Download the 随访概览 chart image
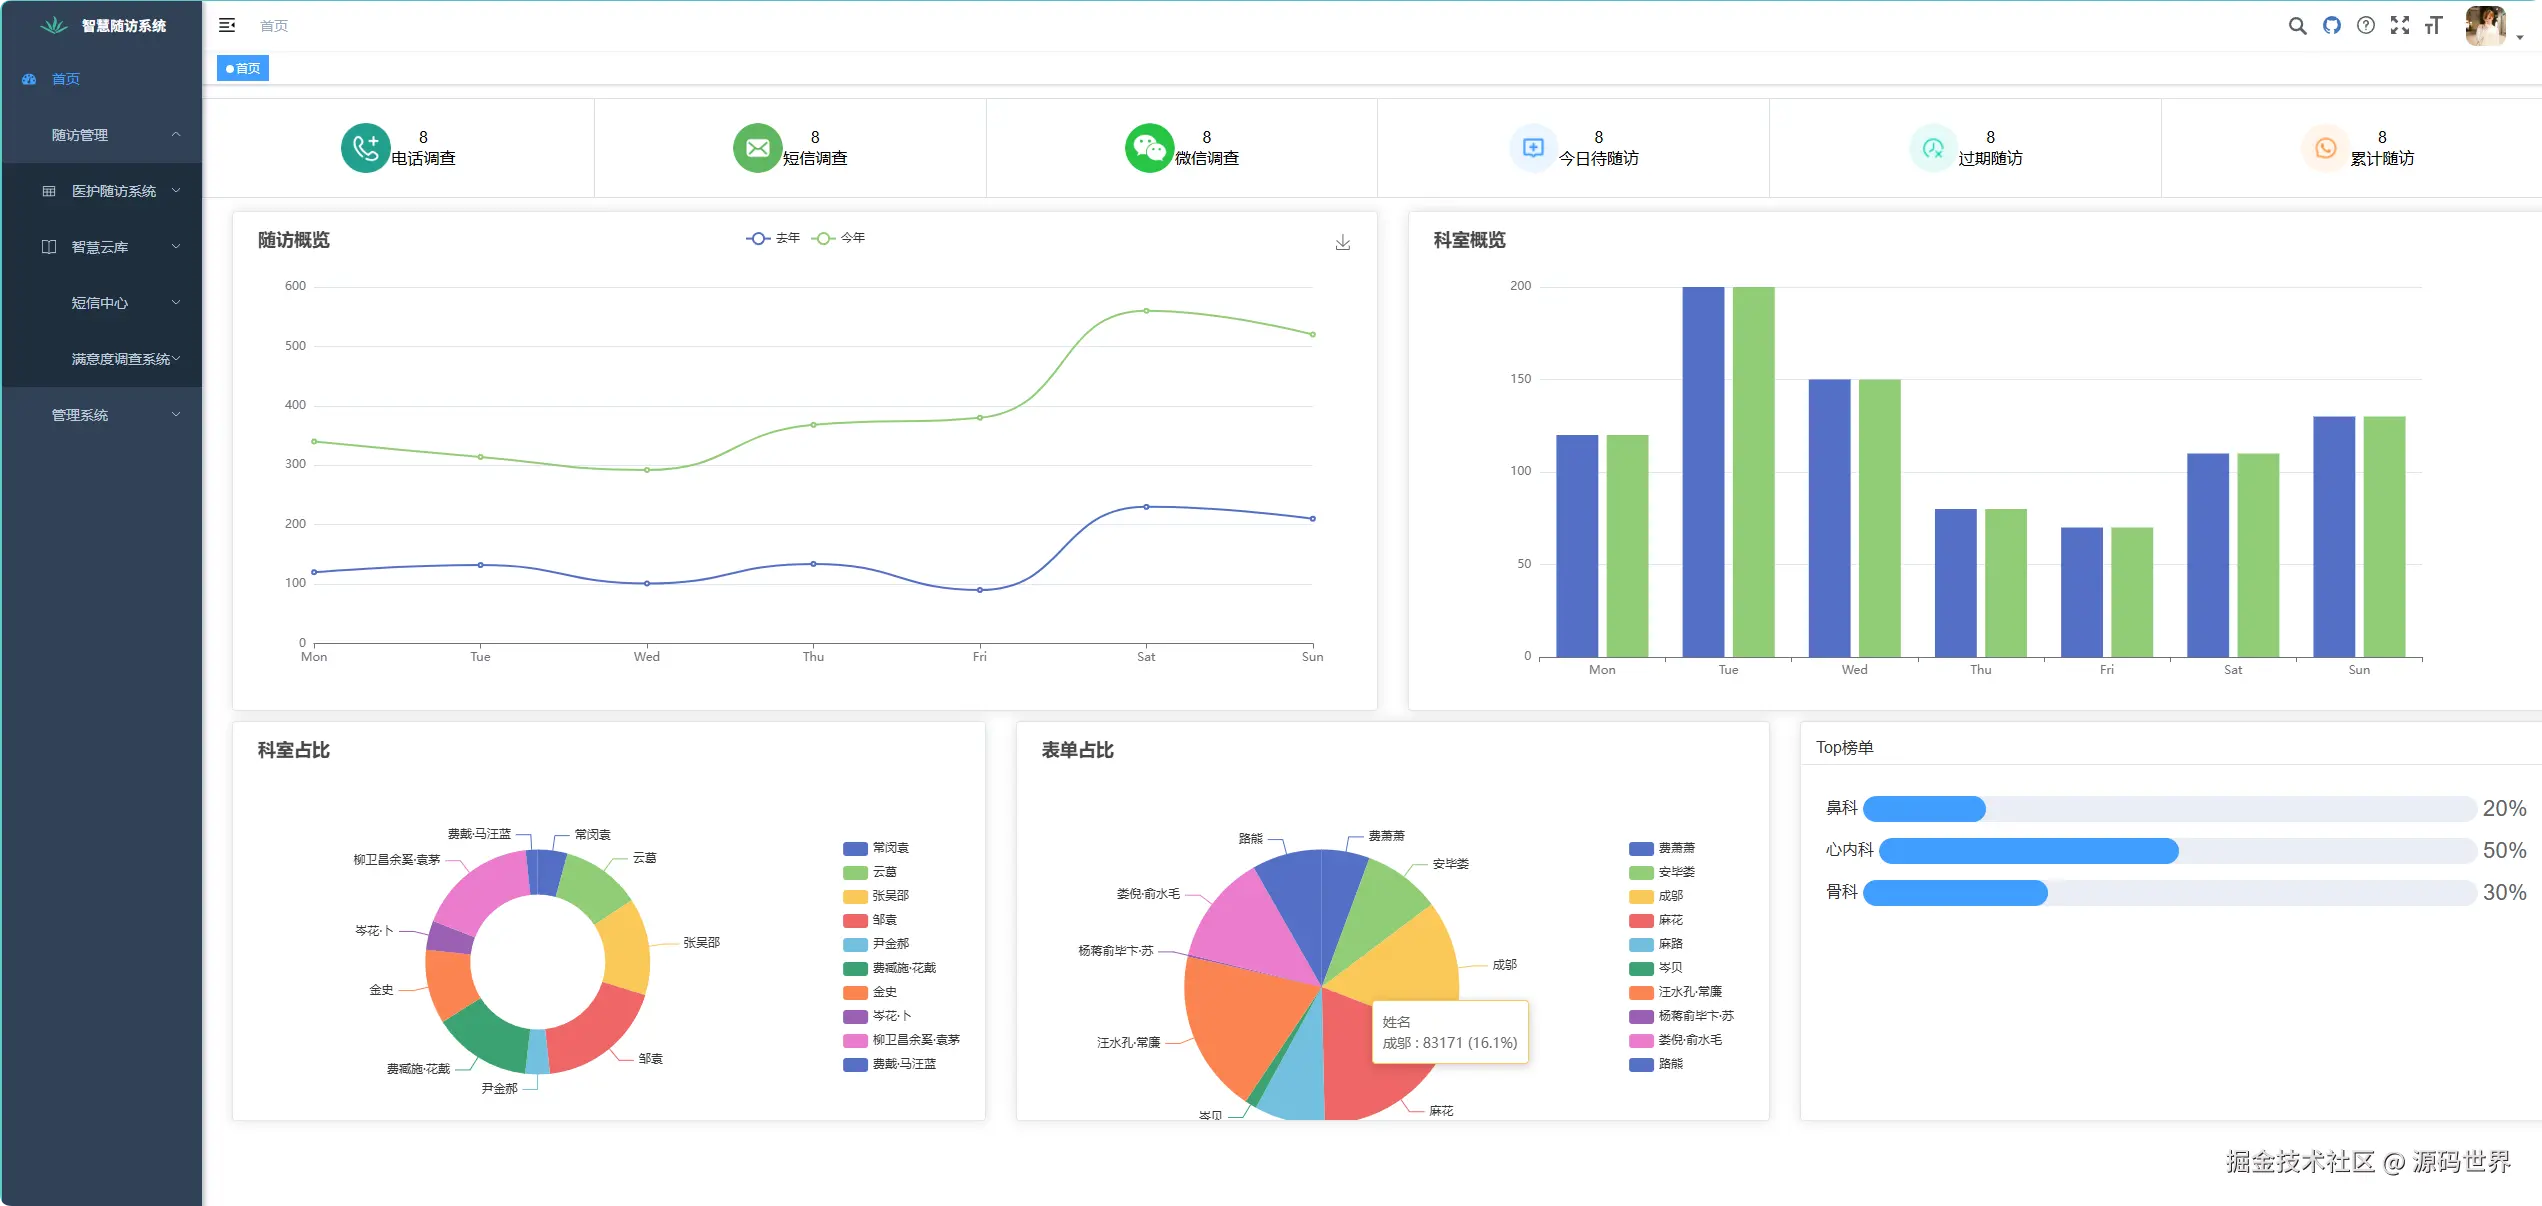Viewport: 2542px width, 1206px height. pos(1342,243)
